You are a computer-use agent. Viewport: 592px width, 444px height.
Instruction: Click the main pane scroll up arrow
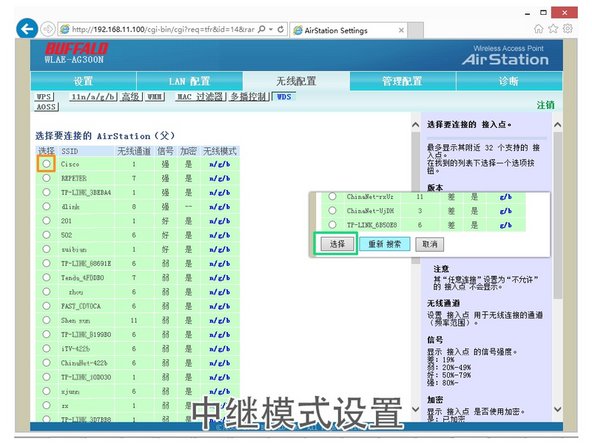415,125
